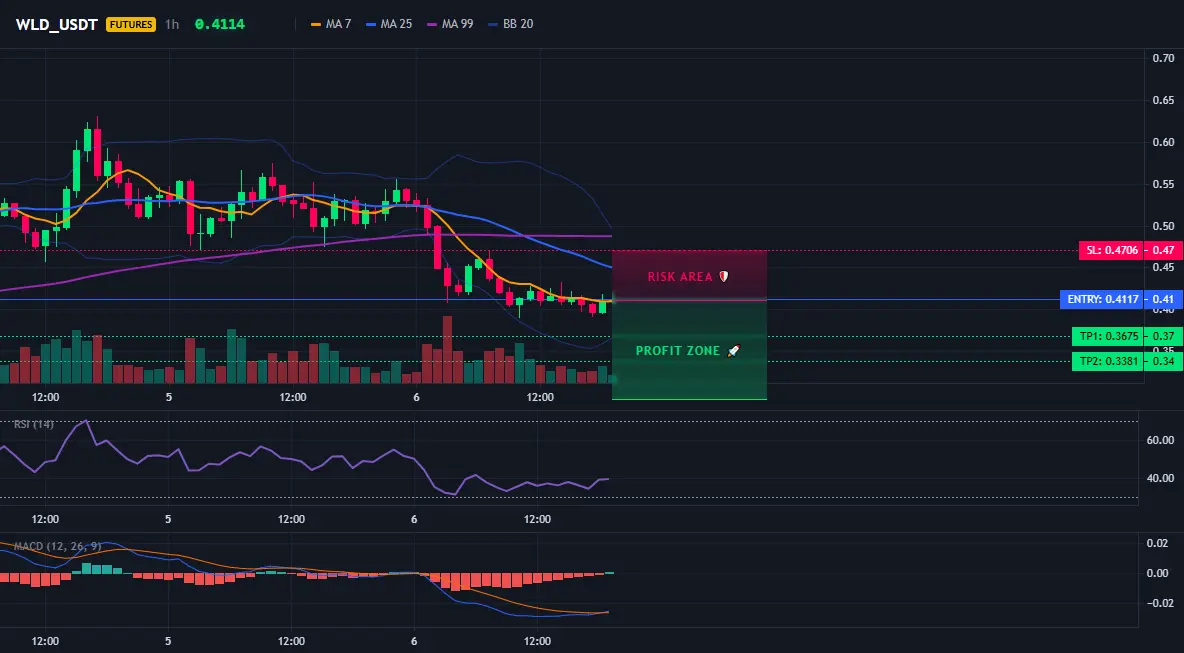
Task: Click the date 6 on RSI time axis
Action: (x=415, y=519)
